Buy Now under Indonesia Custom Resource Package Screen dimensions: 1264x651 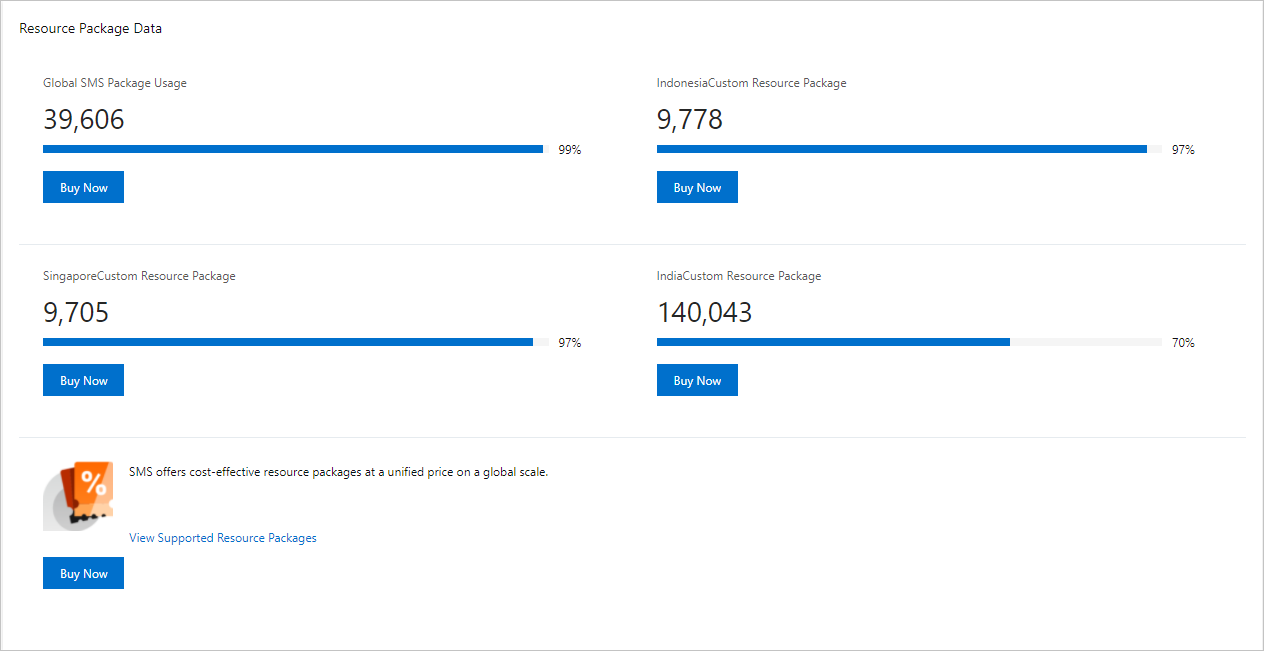697,188
